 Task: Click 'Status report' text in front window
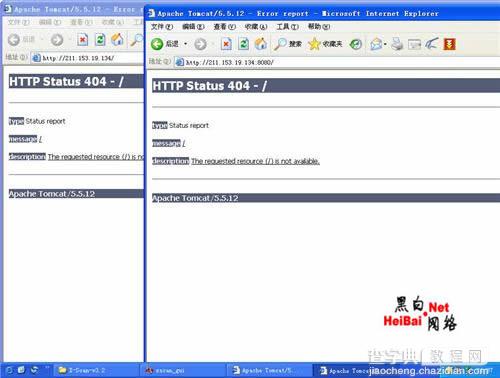[189, 125]
